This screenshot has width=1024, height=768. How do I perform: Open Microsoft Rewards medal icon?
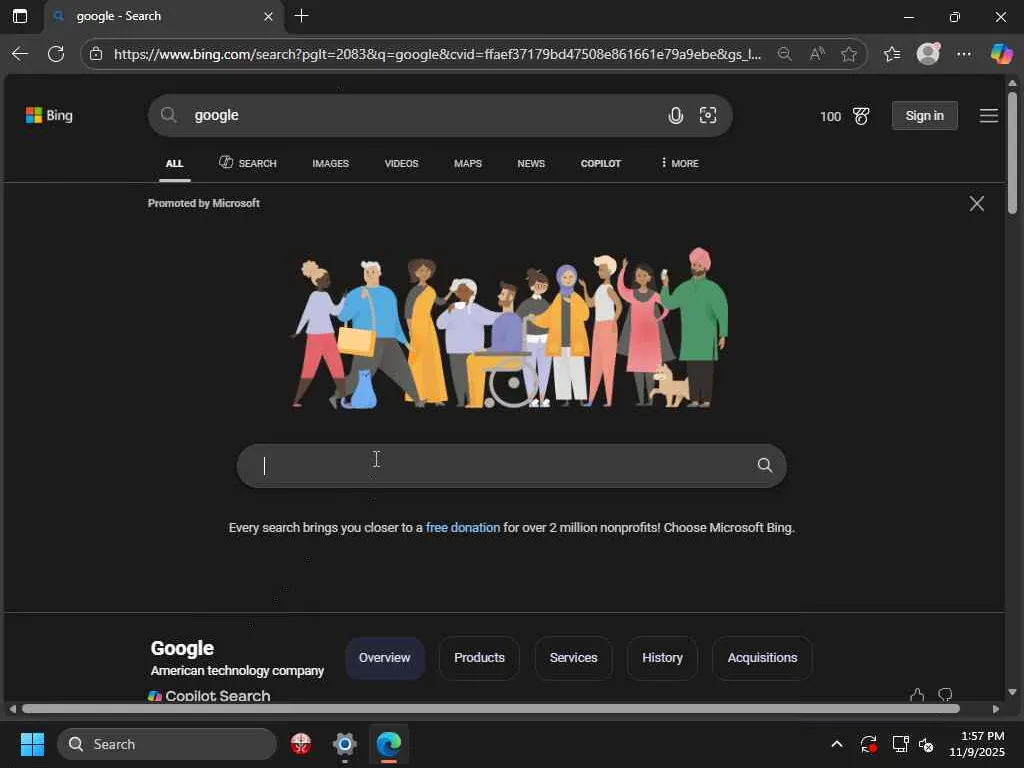coord(861,116)
